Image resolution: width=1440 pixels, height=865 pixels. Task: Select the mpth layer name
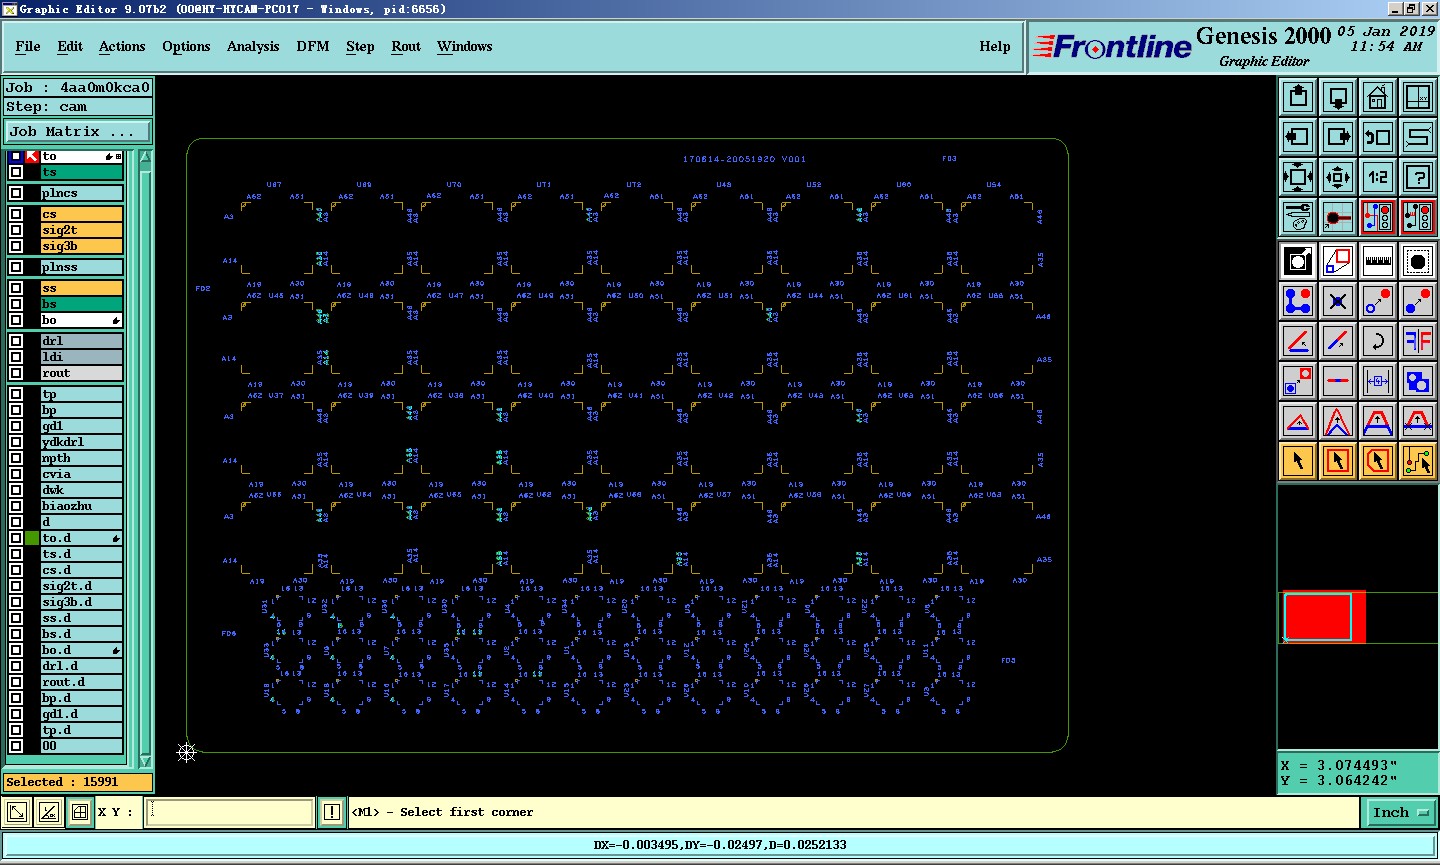[x=81, y=458]
